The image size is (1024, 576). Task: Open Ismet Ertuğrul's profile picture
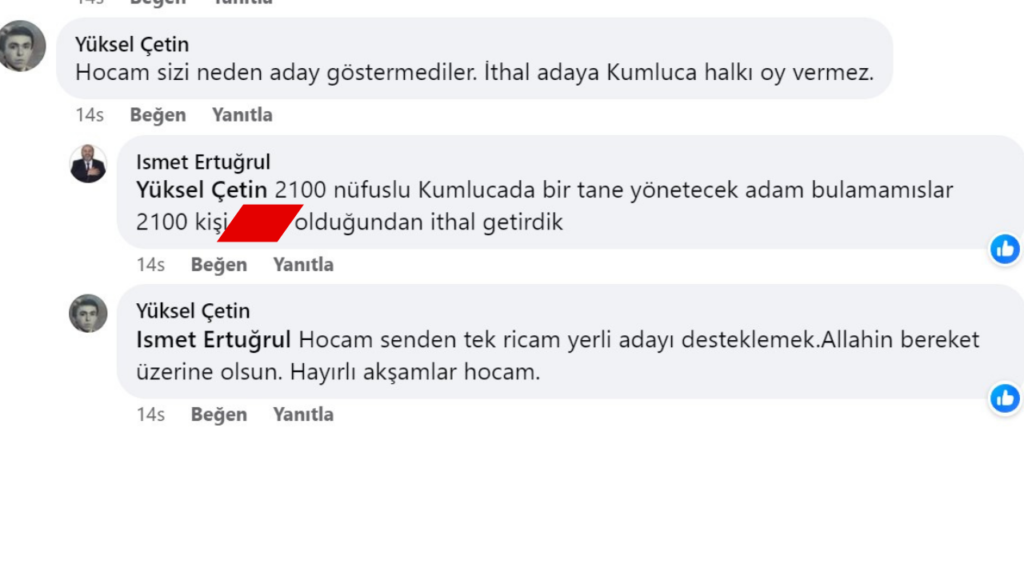(x=88, y=164)
